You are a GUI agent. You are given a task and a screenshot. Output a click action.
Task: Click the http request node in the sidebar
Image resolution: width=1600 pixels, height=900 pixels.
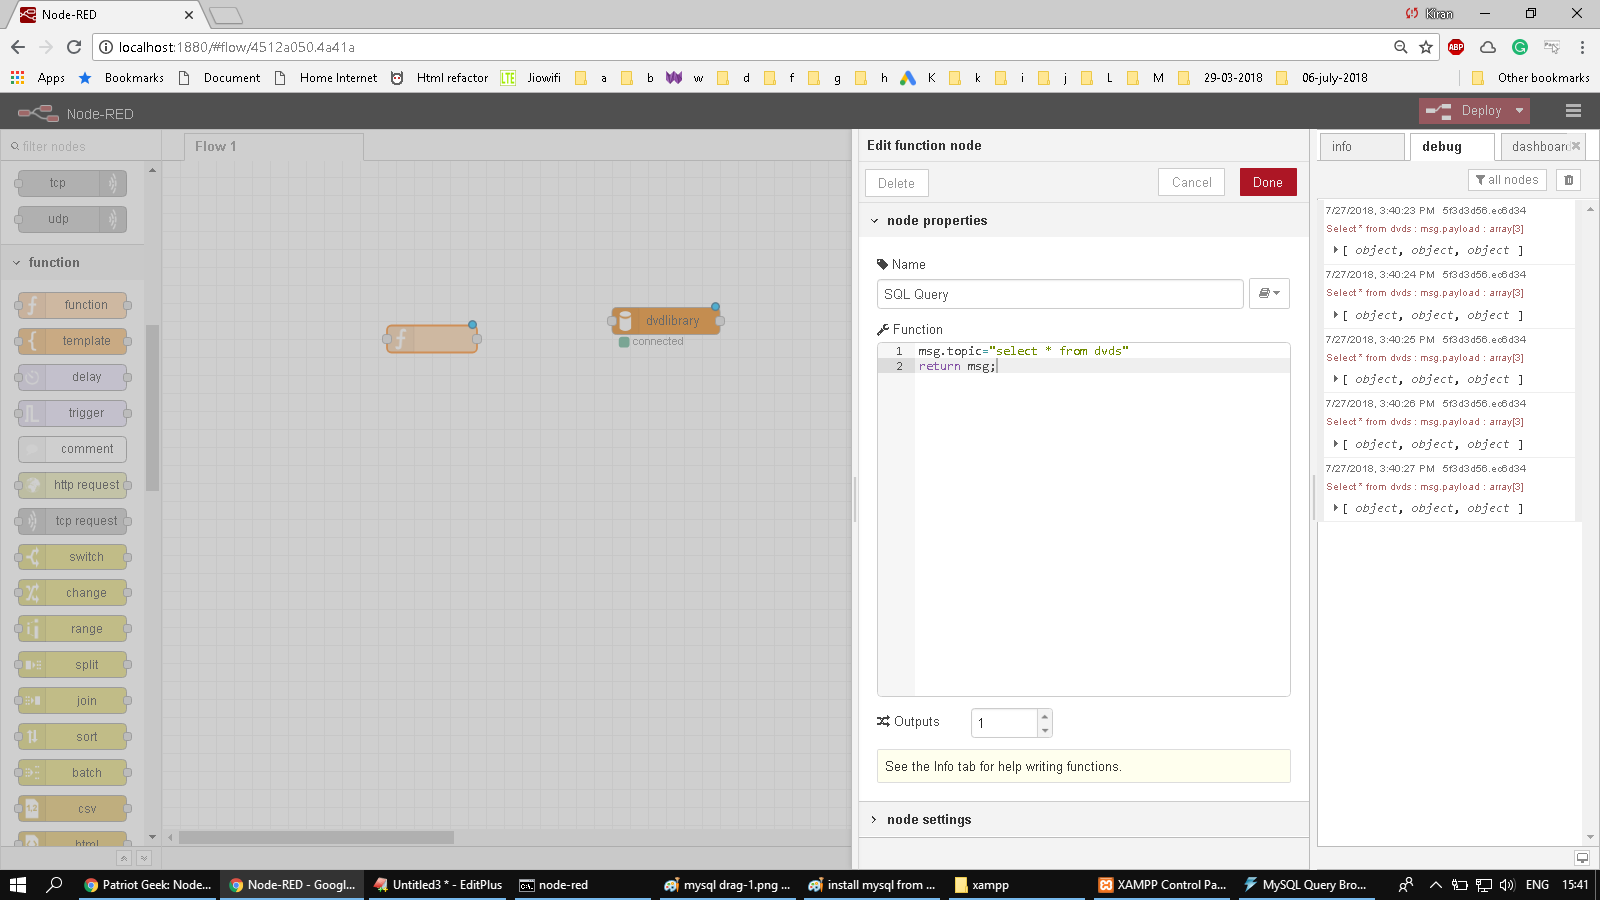point(71,485)
